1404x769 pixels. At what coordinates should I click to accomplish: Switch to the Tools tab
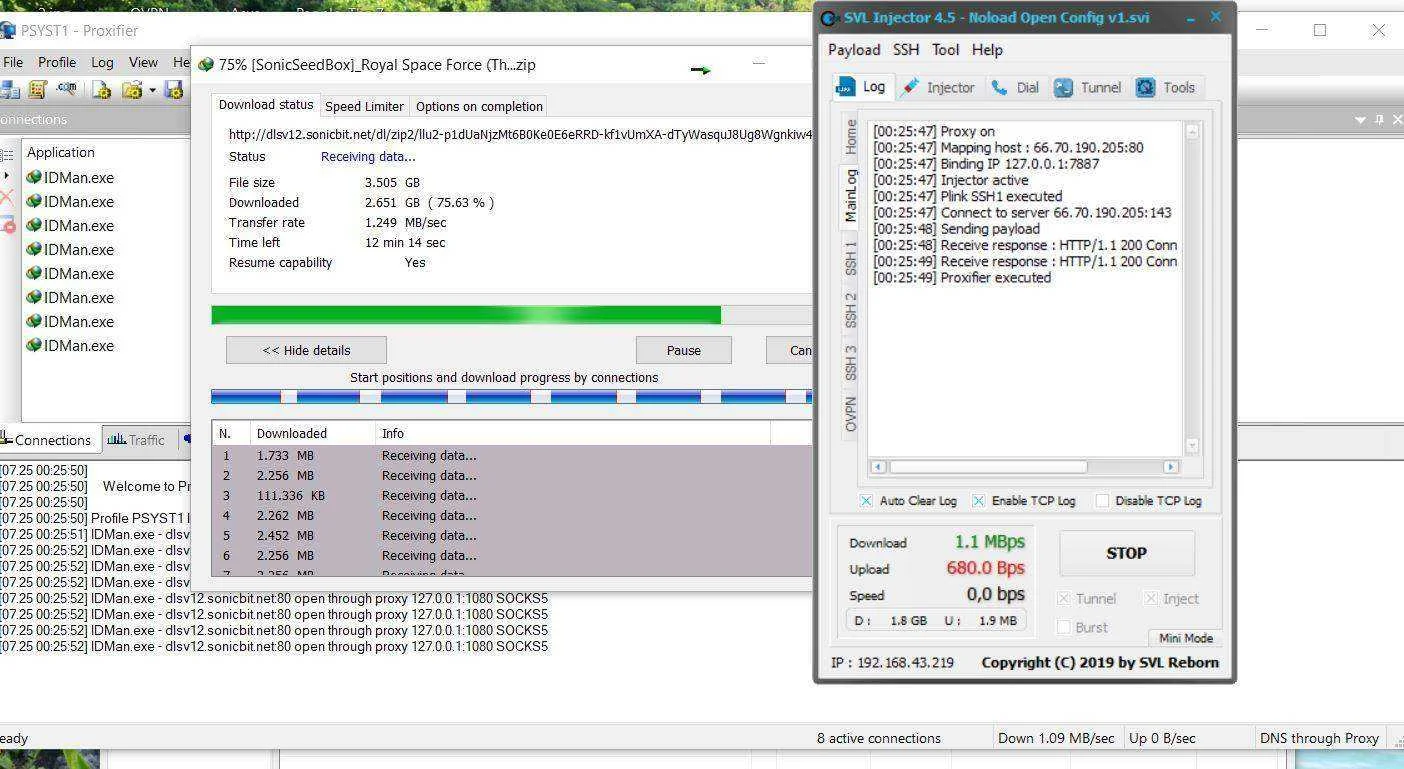1166,87
